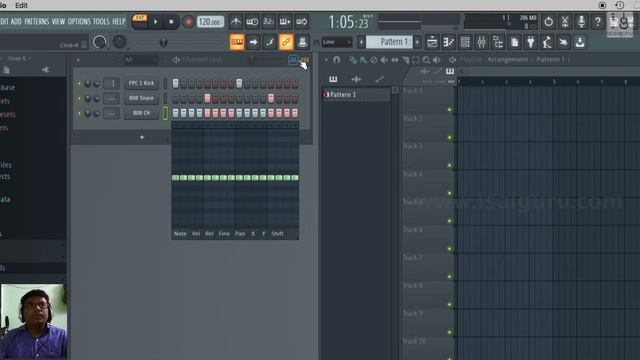Click the arrow step-edit toolbar icon
Screen dimensions: 640x360
[253, 42]
